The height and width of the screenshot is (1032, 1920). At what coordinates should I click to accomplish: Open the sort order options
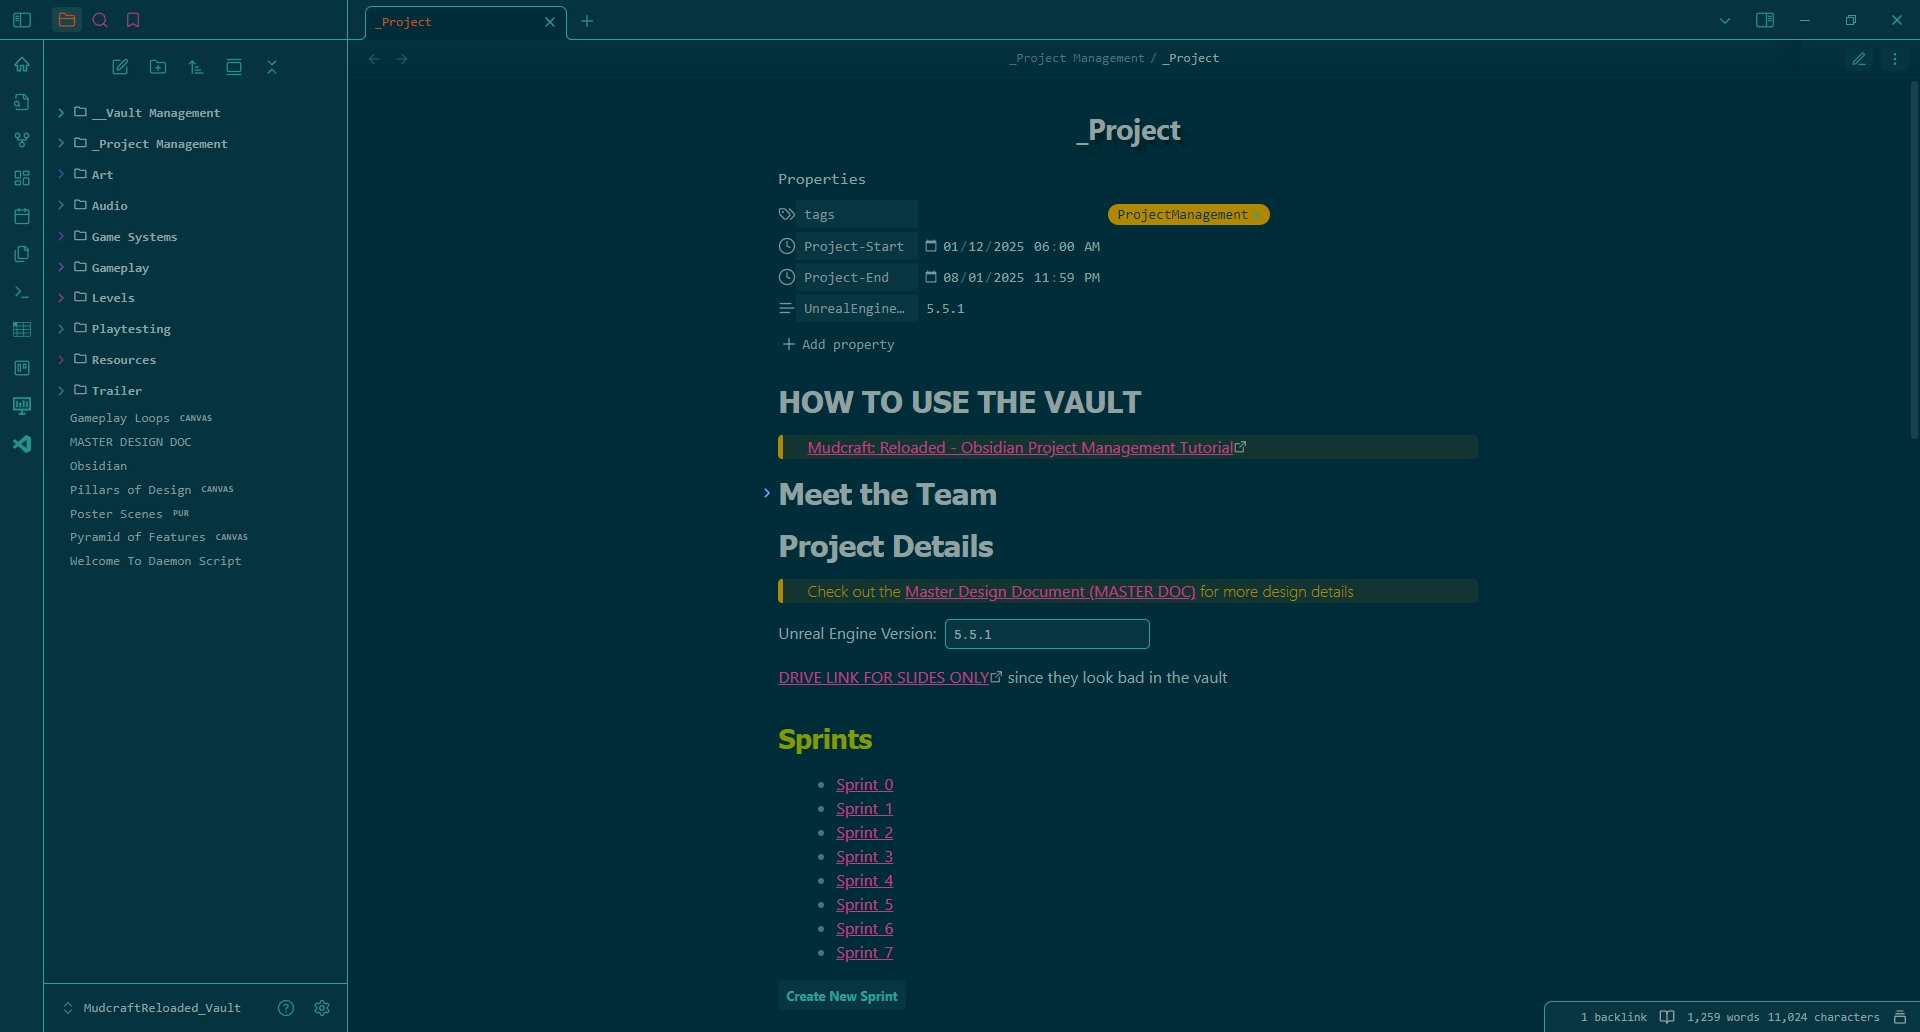click(x=196, y=67)
